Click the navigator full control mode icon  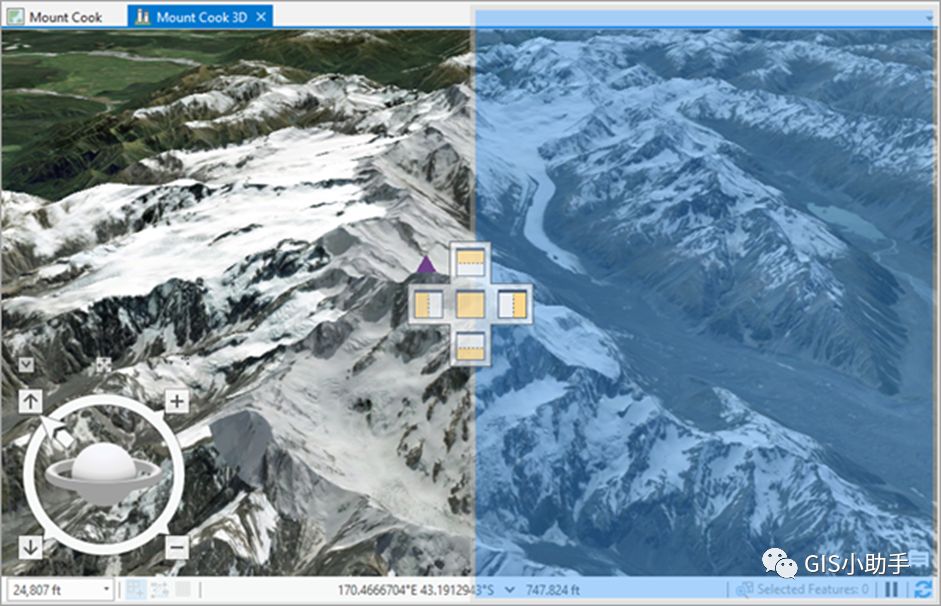click(x=103, y=365)
